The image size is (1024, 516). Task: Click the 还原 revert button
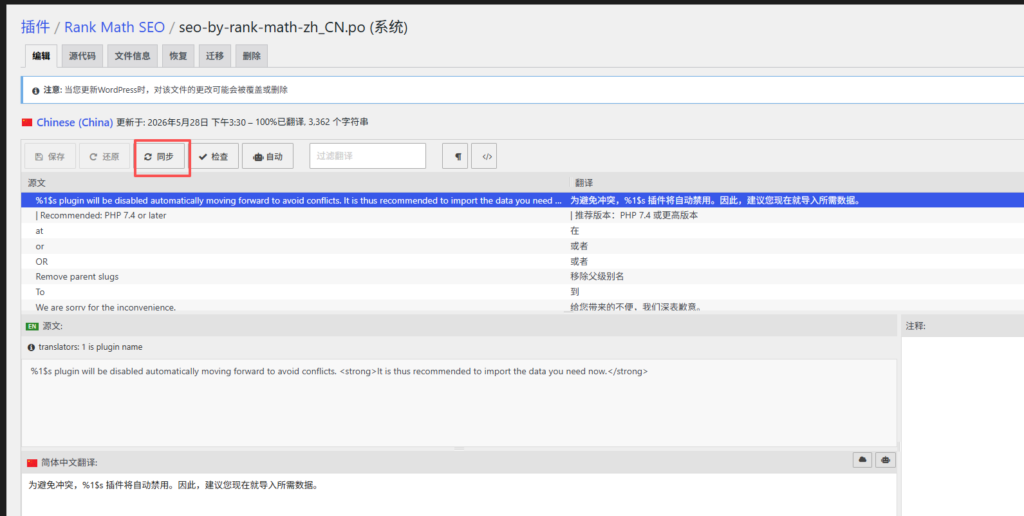(104, 156)
